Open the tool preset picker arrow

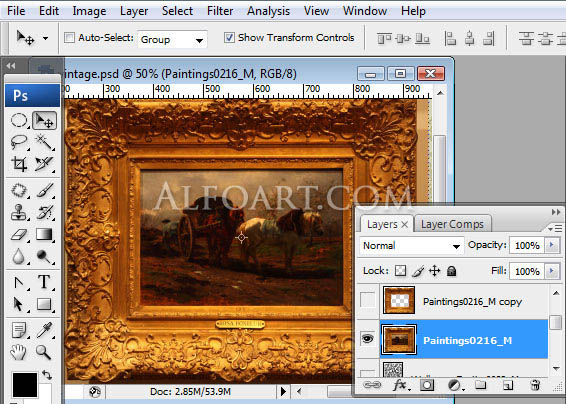(45, 38)
